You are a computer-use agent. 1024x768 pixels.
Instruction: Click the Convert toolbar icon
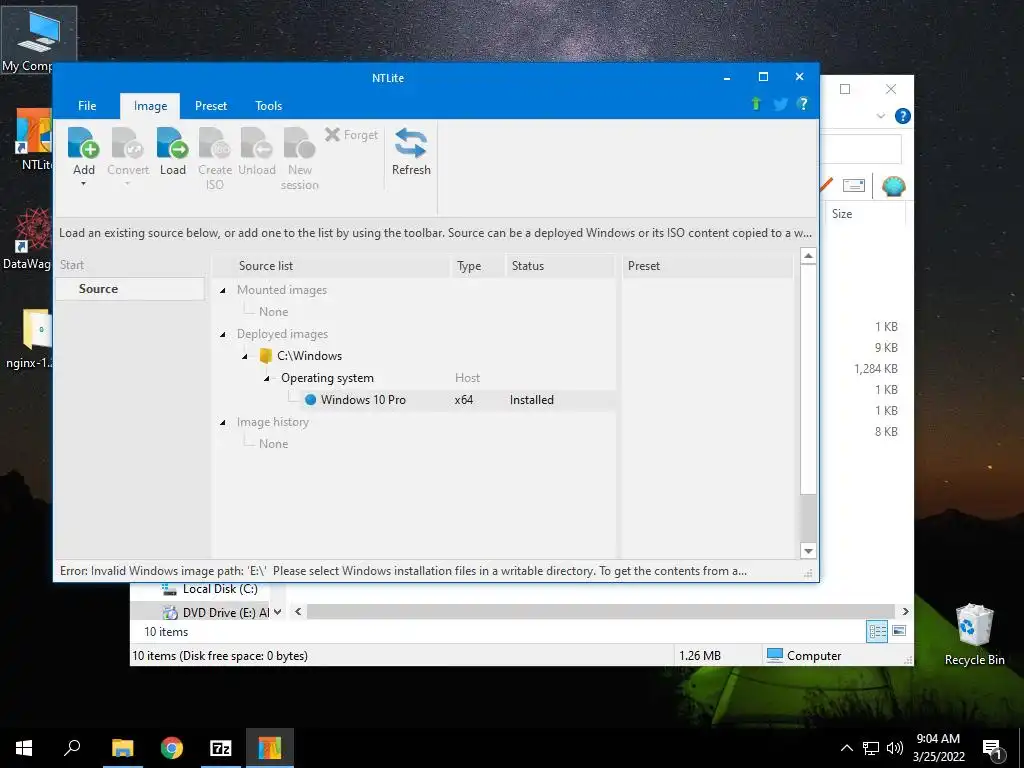point(128,143)
